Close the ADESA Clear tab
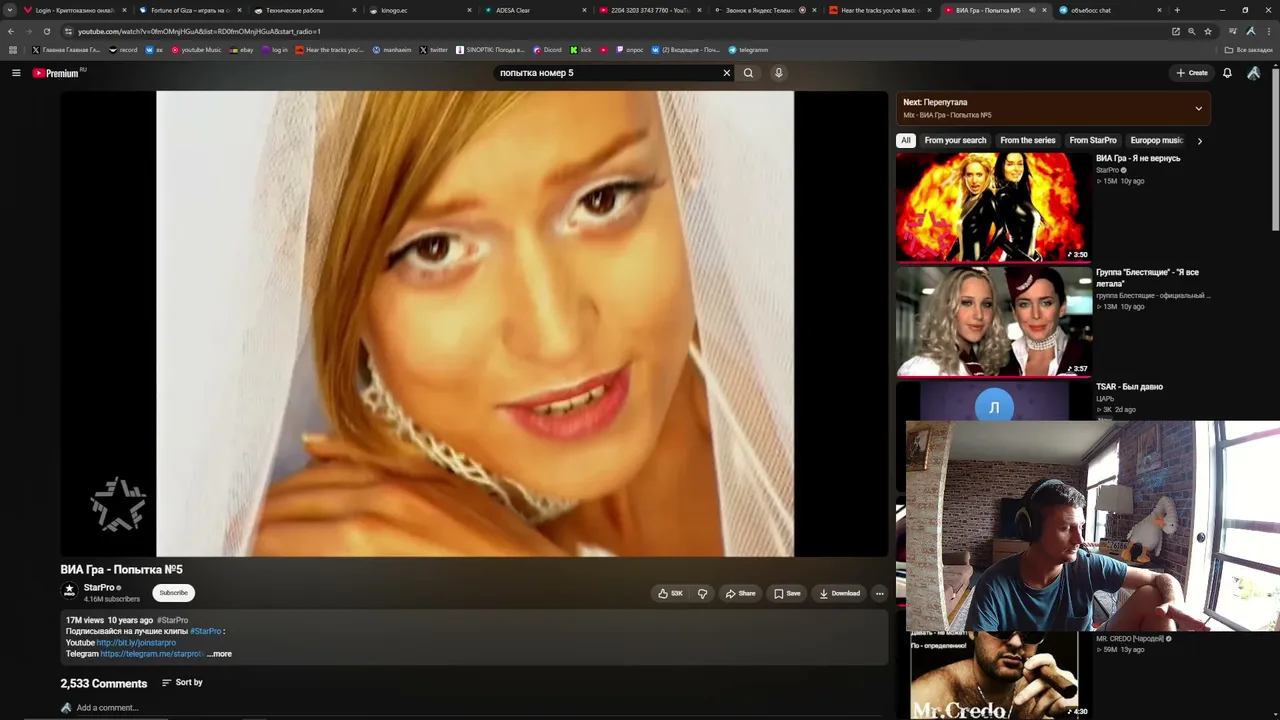1280x720 pixels. point(584,10)
